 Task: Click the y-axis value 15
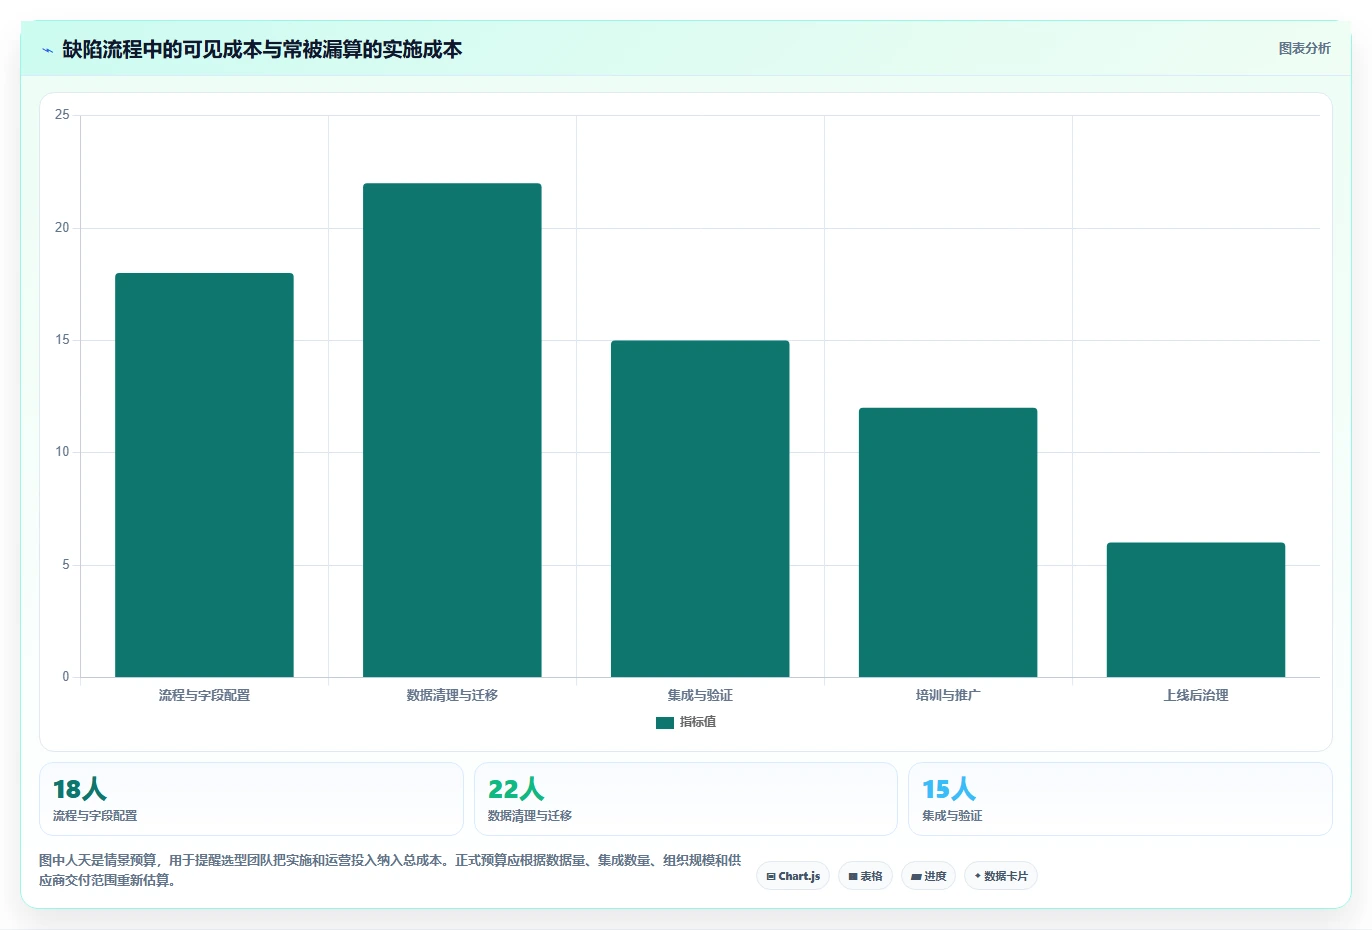pos(62,340)
